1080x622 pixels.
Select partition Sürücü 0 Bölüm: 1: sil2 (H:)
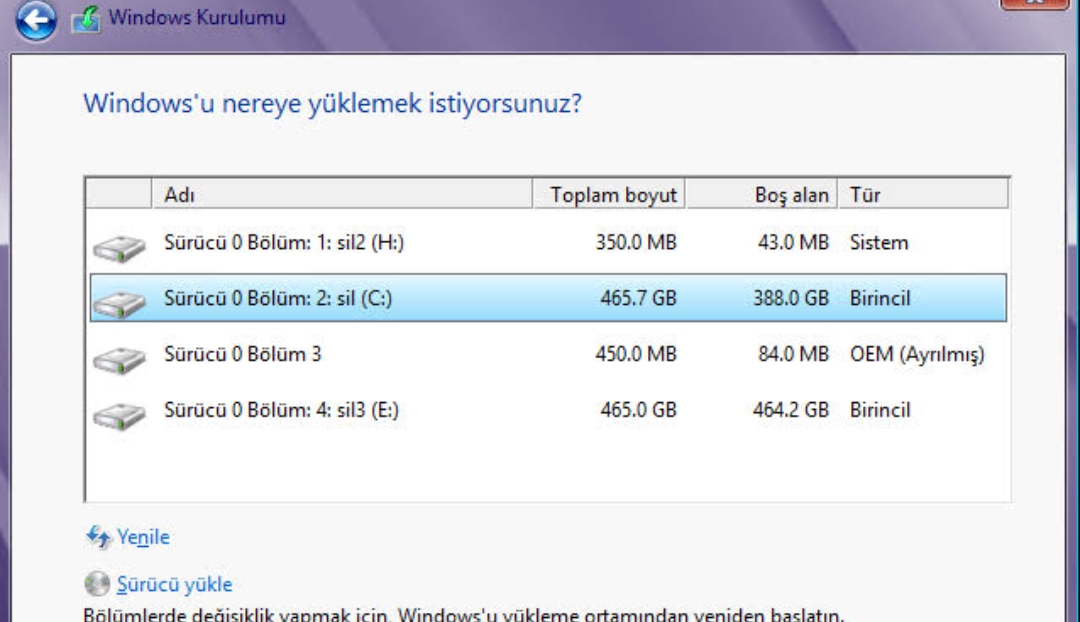(548, 242)
